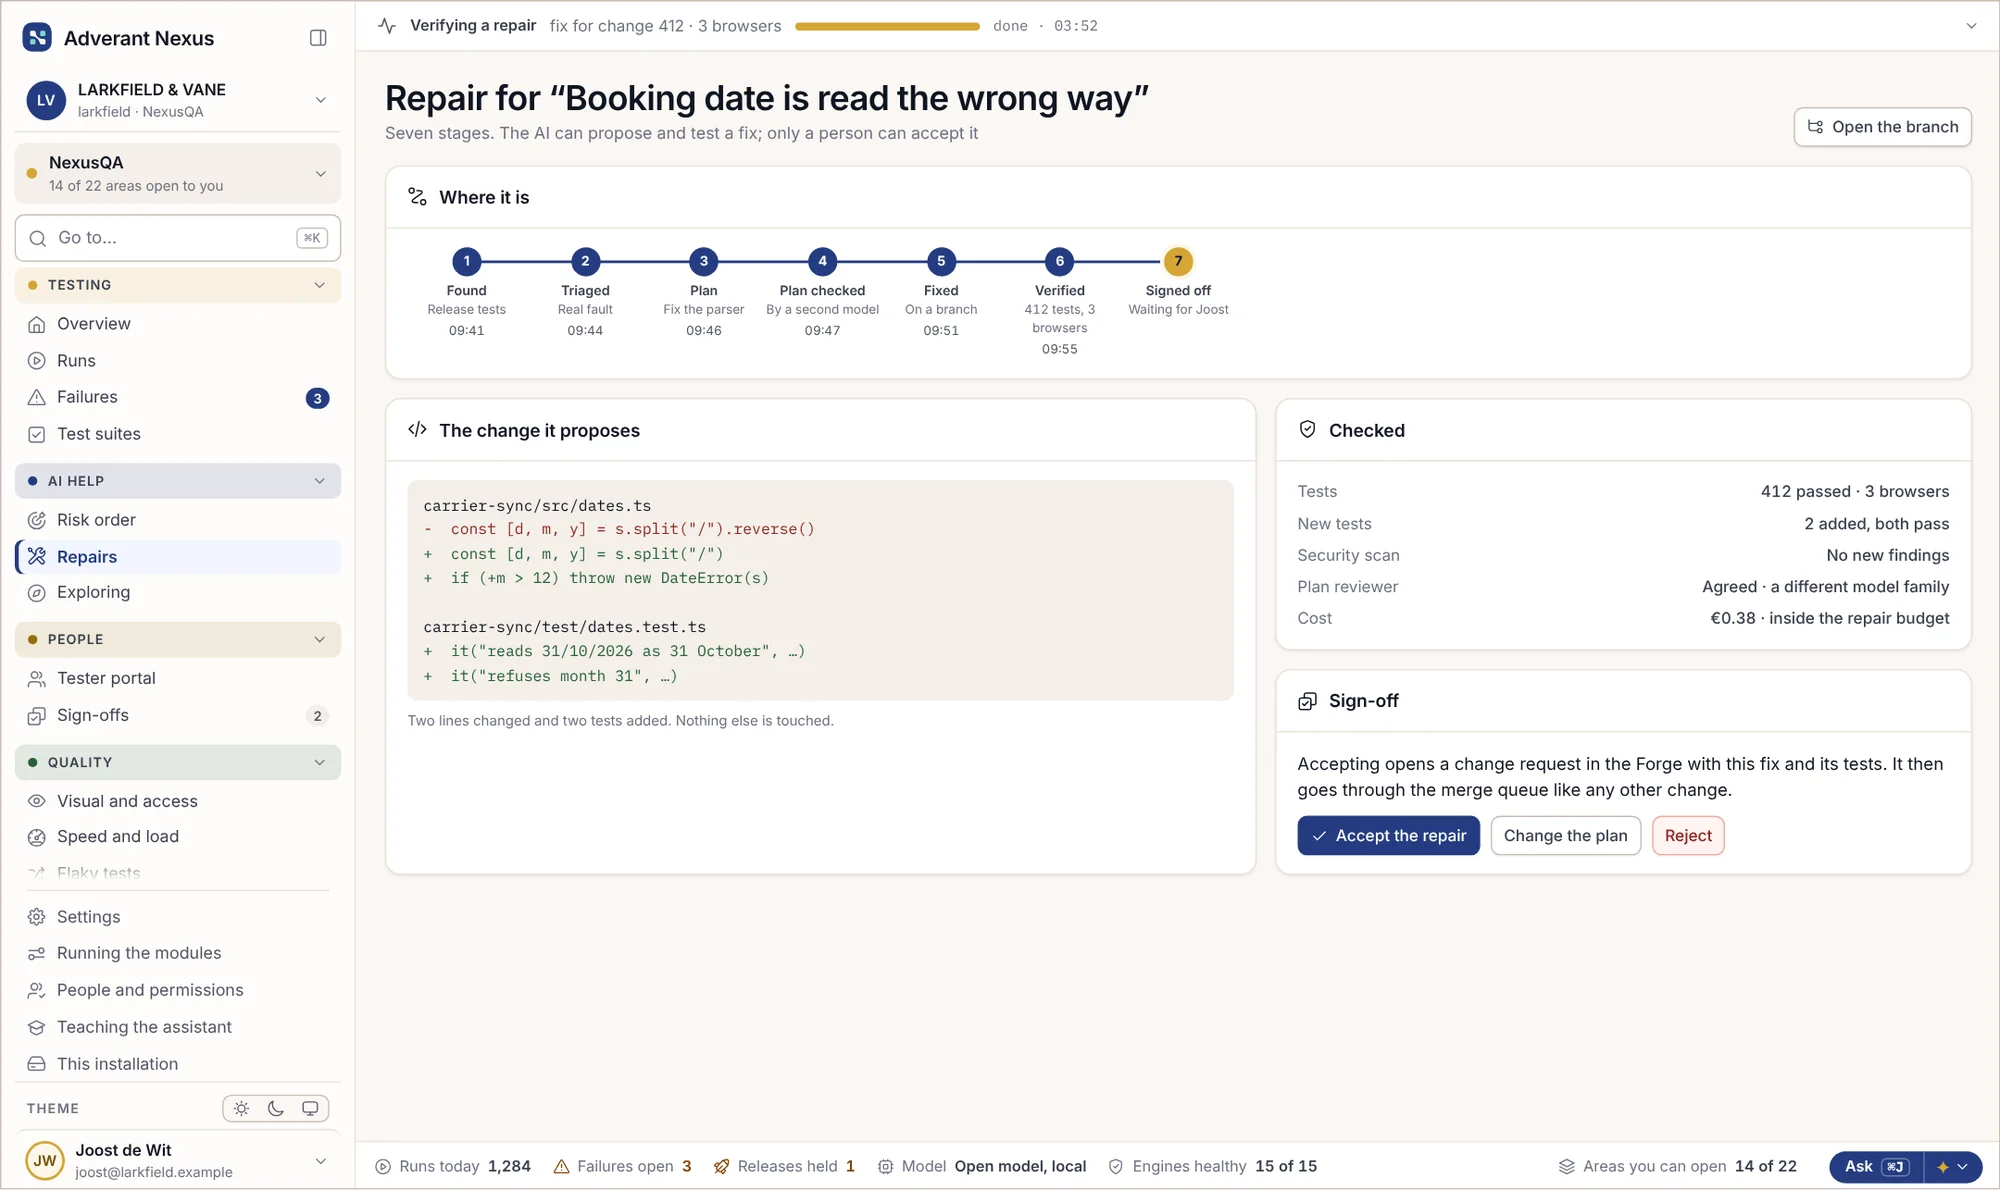This screenshot has height=1190, width=2000.
Task: Expand the top verification status bar chevron
Action: (x=1971, y=26)
